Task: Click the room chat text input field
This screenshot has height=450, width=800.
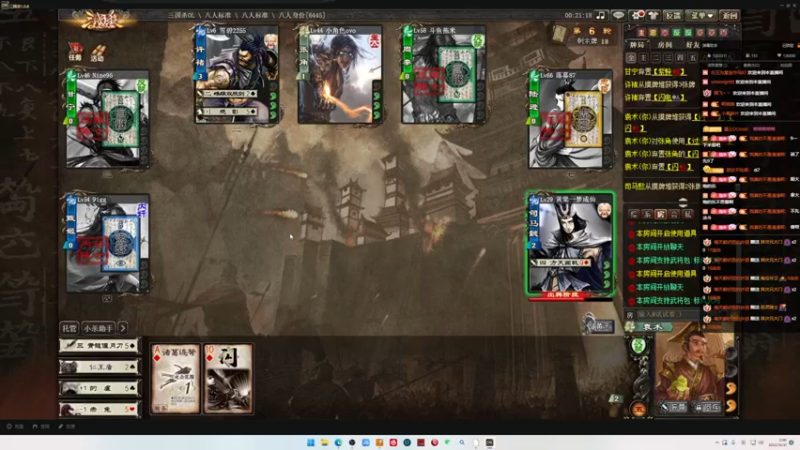Action: [667, 315]
